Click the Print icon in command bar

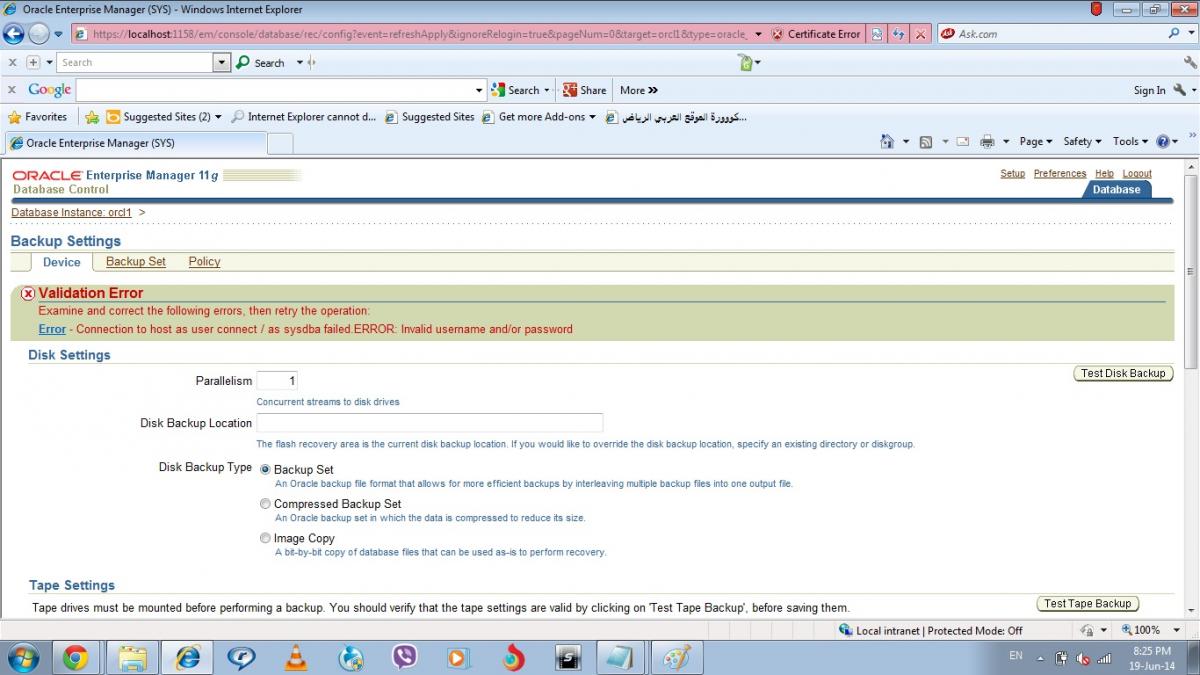tap(987, 142)
